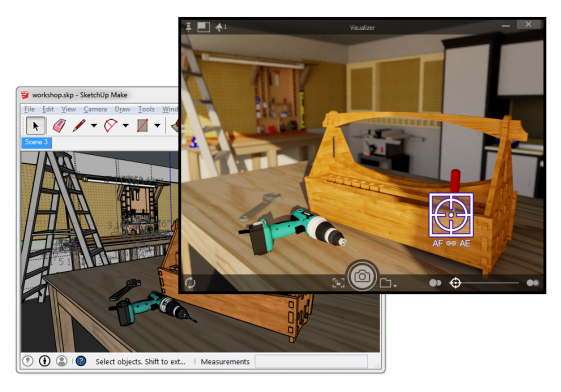Viewport: 561px width, 392px height.
Task: Open the Camera menu
Action: point(95,109)
